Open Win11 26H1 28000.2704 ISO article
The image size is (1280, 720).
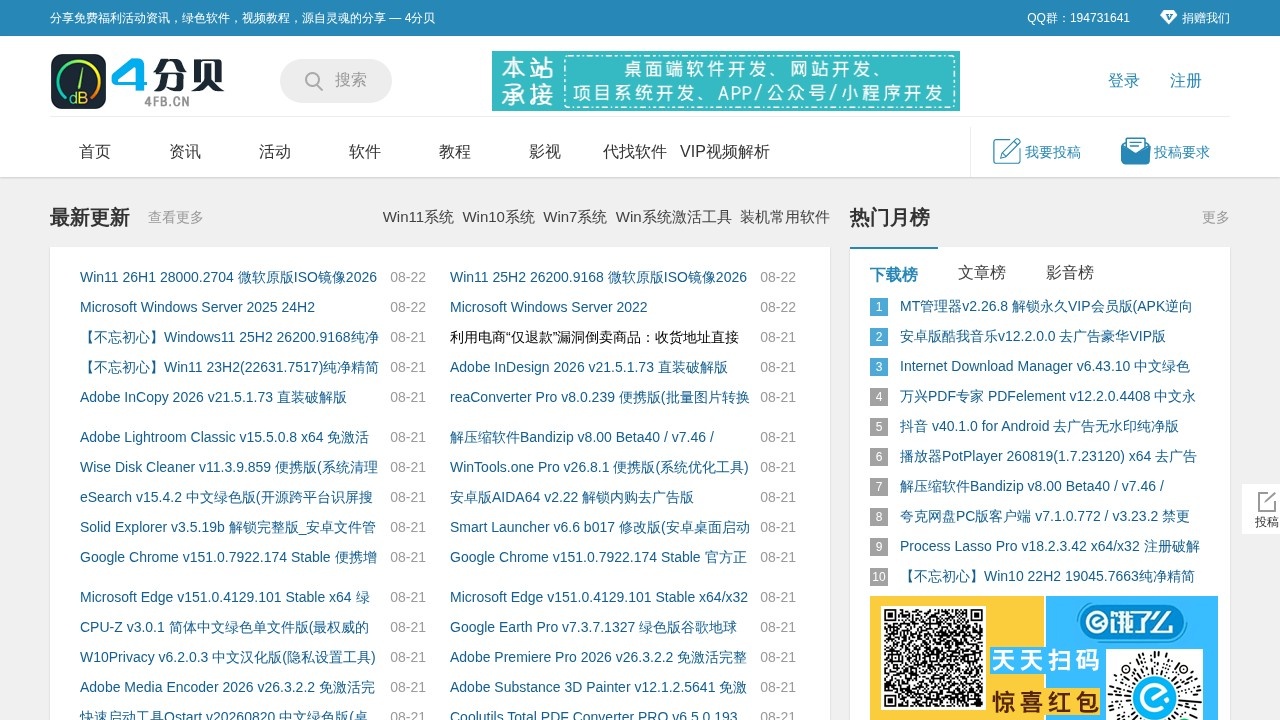[x=228, y=277]
